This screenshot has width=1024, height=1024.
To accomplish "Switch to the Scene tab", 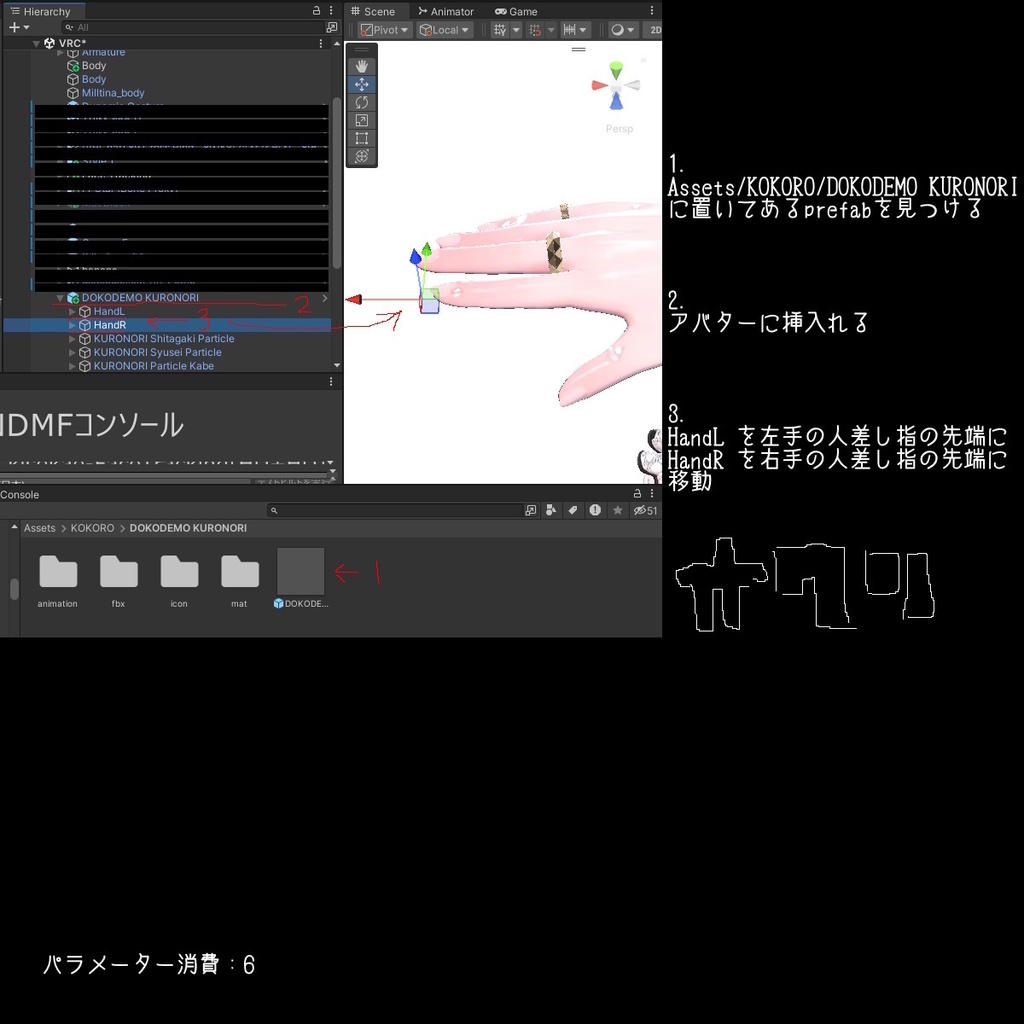I will pos(373,11).
